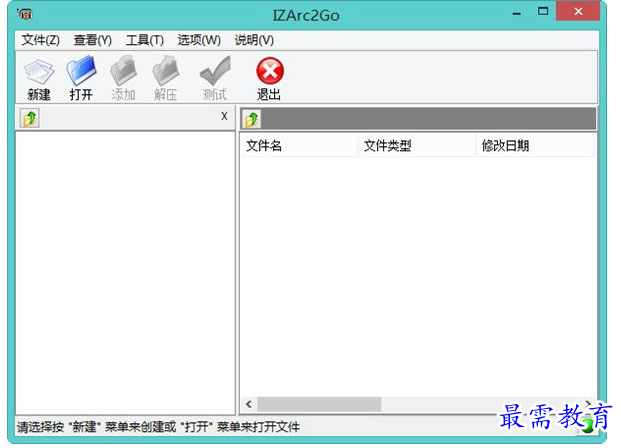Viewport: 621px width, 448px height.
Task: Open the 说明(V) help menu
Action: click(x=254, y=40)
